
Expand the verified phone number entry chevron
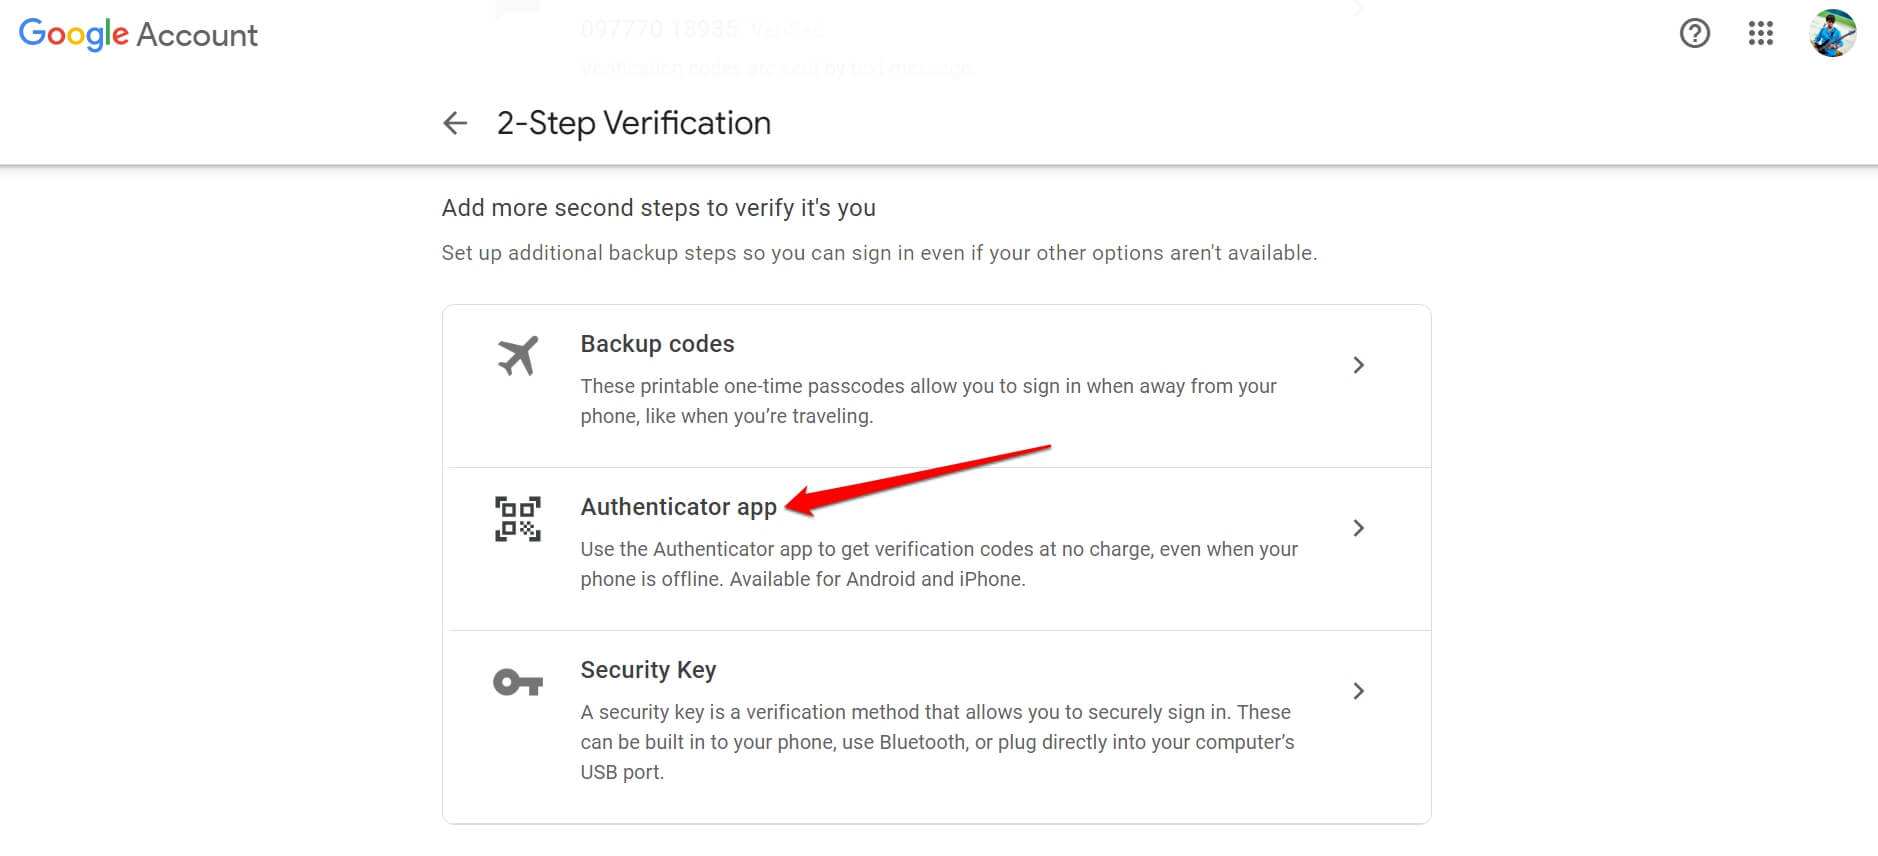[x=1358, y=8]
